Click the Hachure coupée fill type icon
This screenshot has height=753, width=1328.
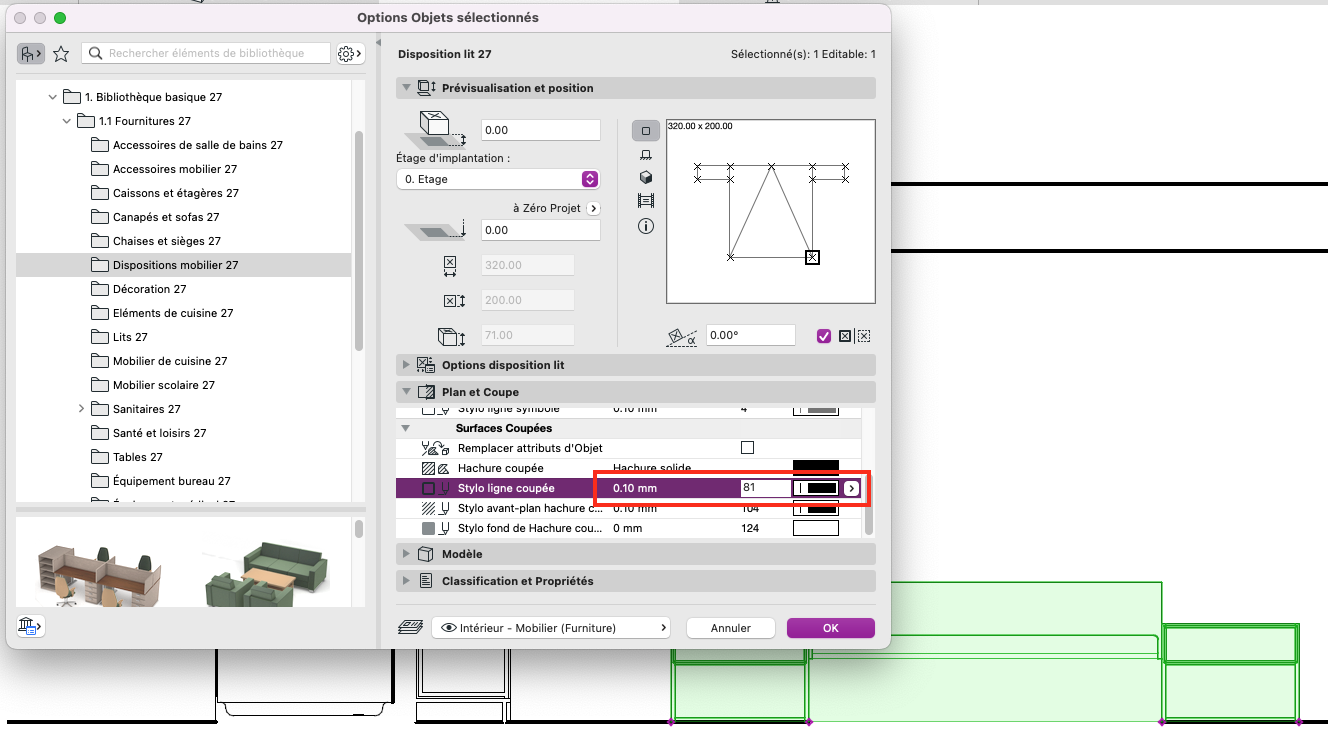click(x=434, y=468)
